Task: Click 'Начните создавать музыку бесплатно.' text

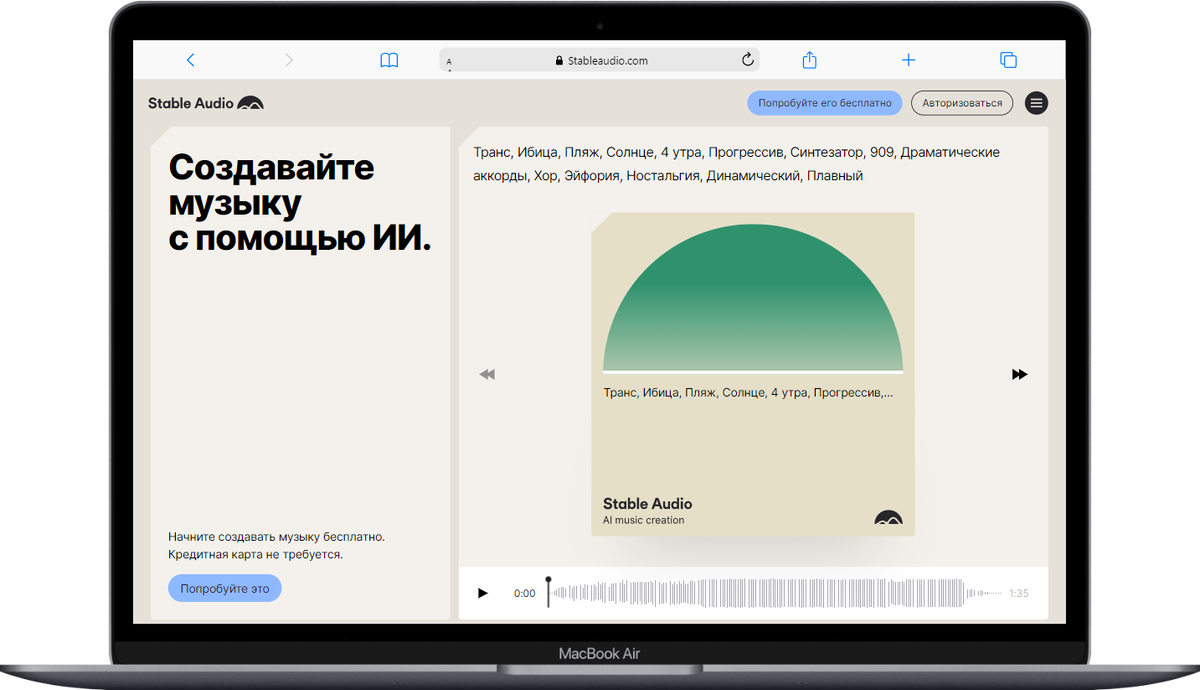Action: [276, 537]
